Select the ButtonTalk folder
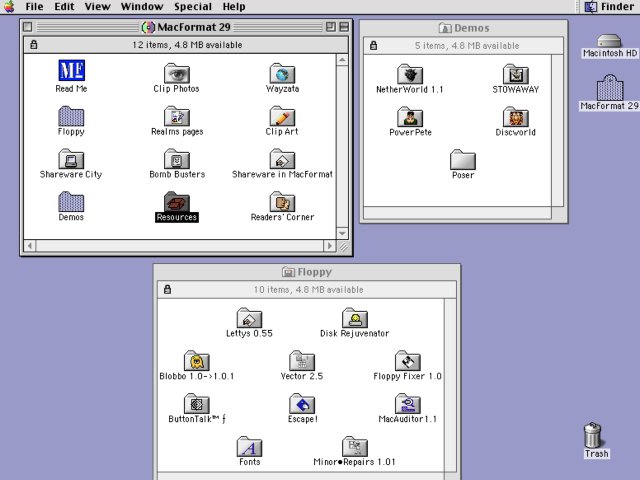 (196, 404)
